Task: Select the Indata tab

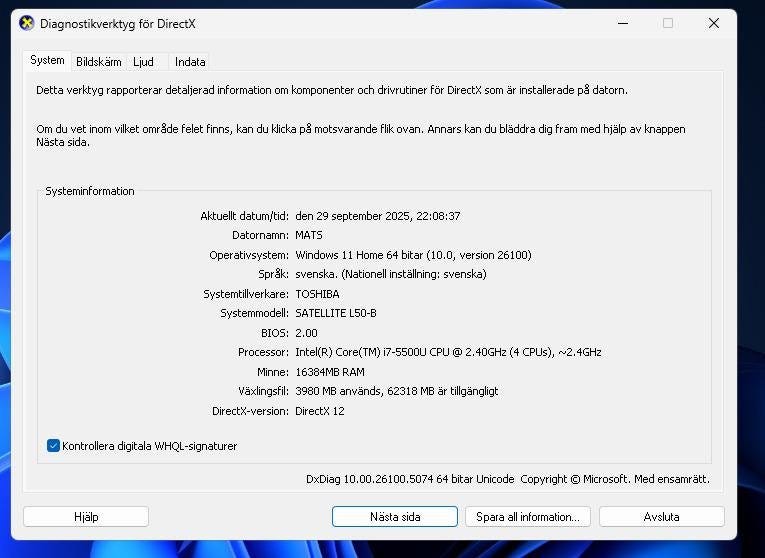Action: tap(190, 62)
